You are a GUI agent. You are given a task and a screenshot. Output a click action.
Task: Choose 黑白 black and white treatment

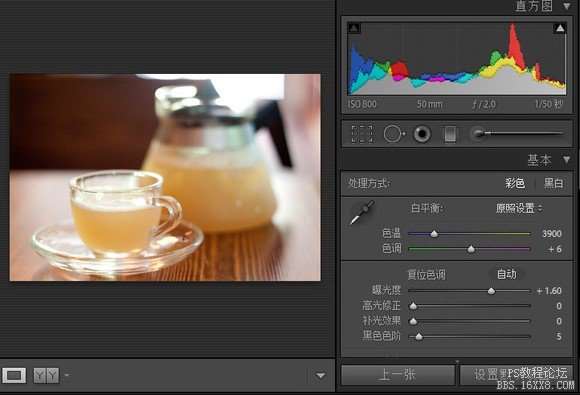tap(554, 183)
